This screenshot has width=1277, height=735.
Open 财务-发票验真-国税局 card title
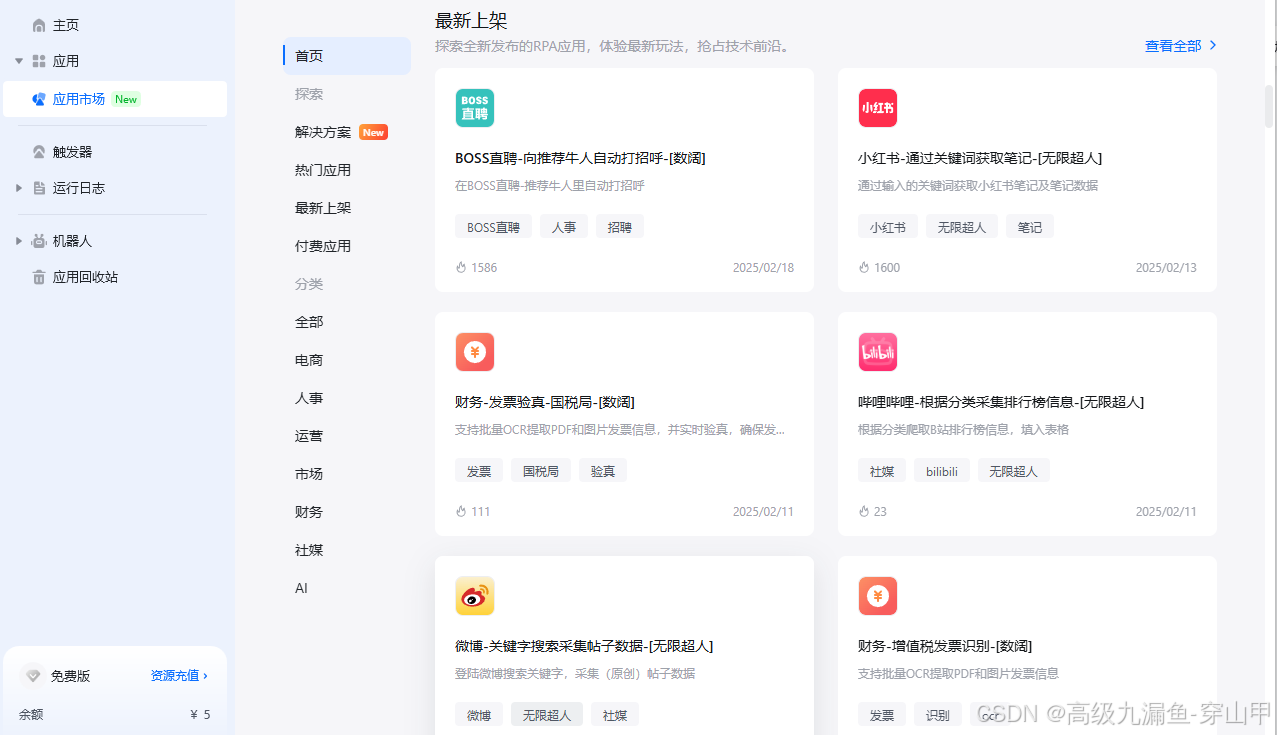point(545,402)
